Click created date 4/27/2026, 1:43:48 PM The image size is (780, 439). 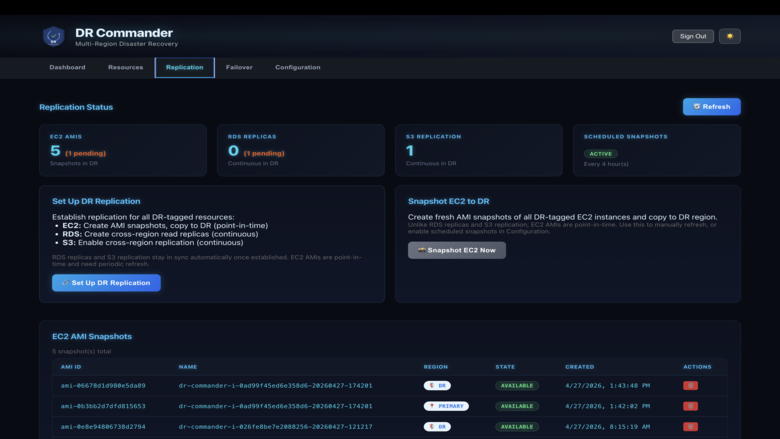(x=607, y=386)
